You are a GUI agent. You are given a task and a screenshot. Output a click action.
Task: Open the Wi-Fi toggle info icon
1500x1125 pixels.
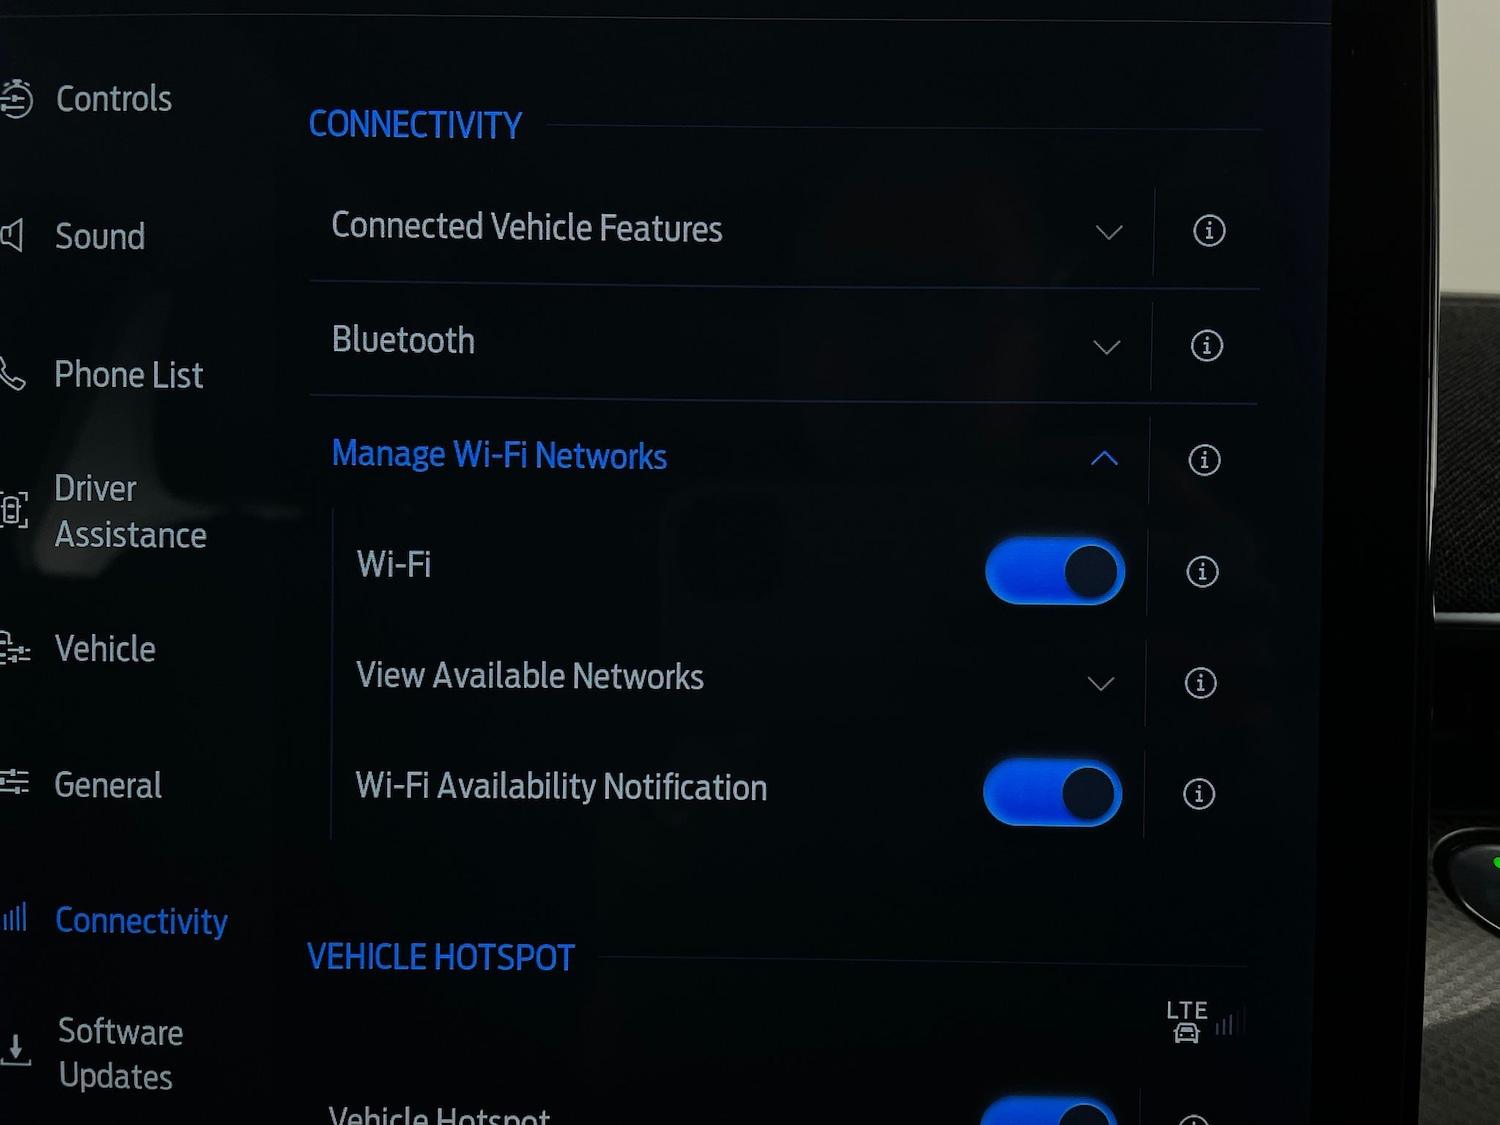(1202, 572)
